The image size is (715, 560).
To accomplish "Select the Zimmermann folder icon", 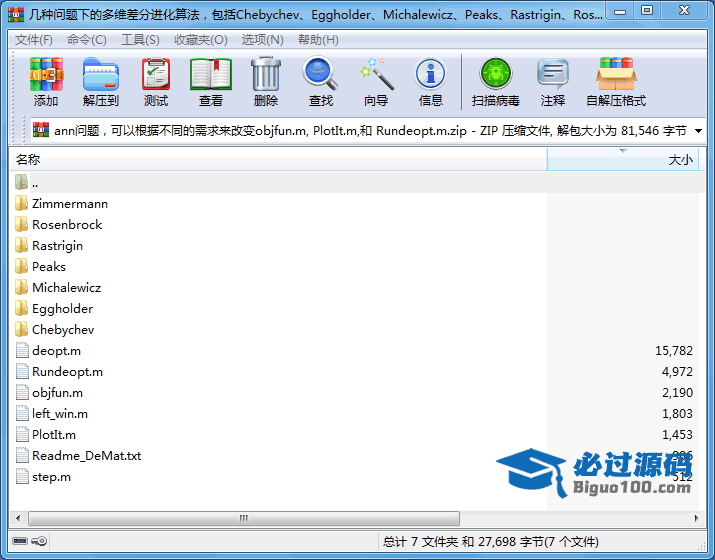I will 21,203.
